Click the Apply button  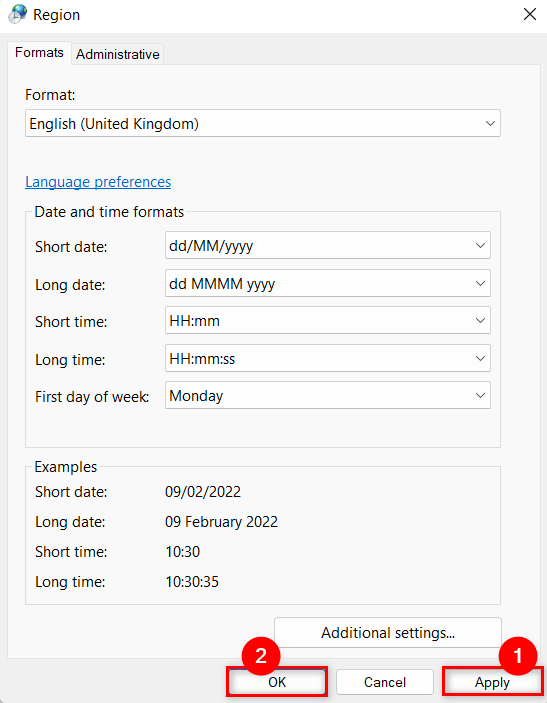coord(492,682)
